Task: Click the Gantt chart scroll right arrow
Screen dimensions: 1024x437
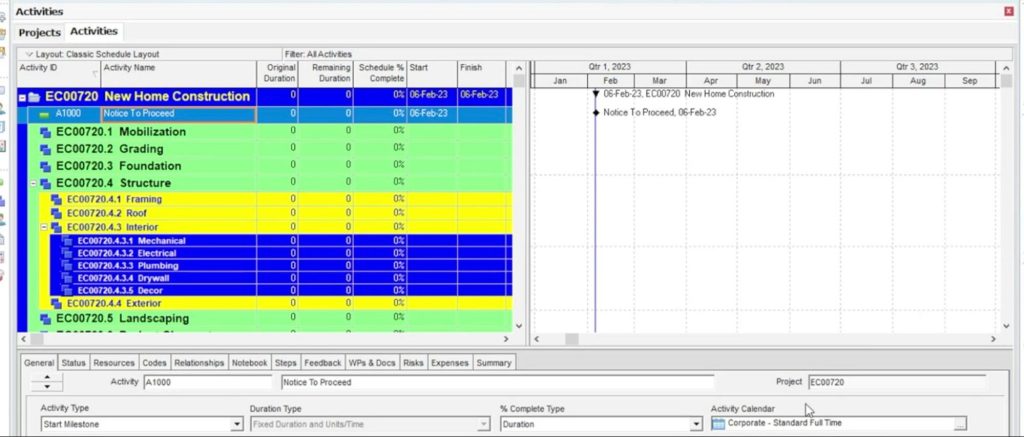Action: [993, 339]
